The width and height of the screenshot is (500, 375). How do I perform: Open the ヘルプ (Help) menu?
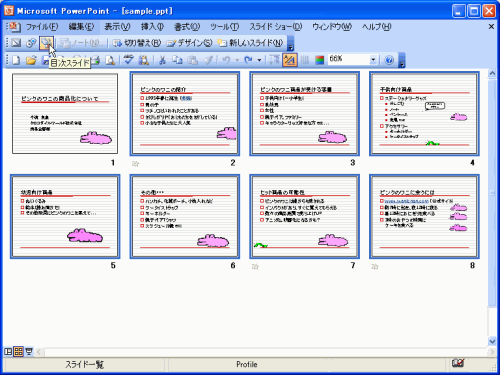click(x=377, y=27)
